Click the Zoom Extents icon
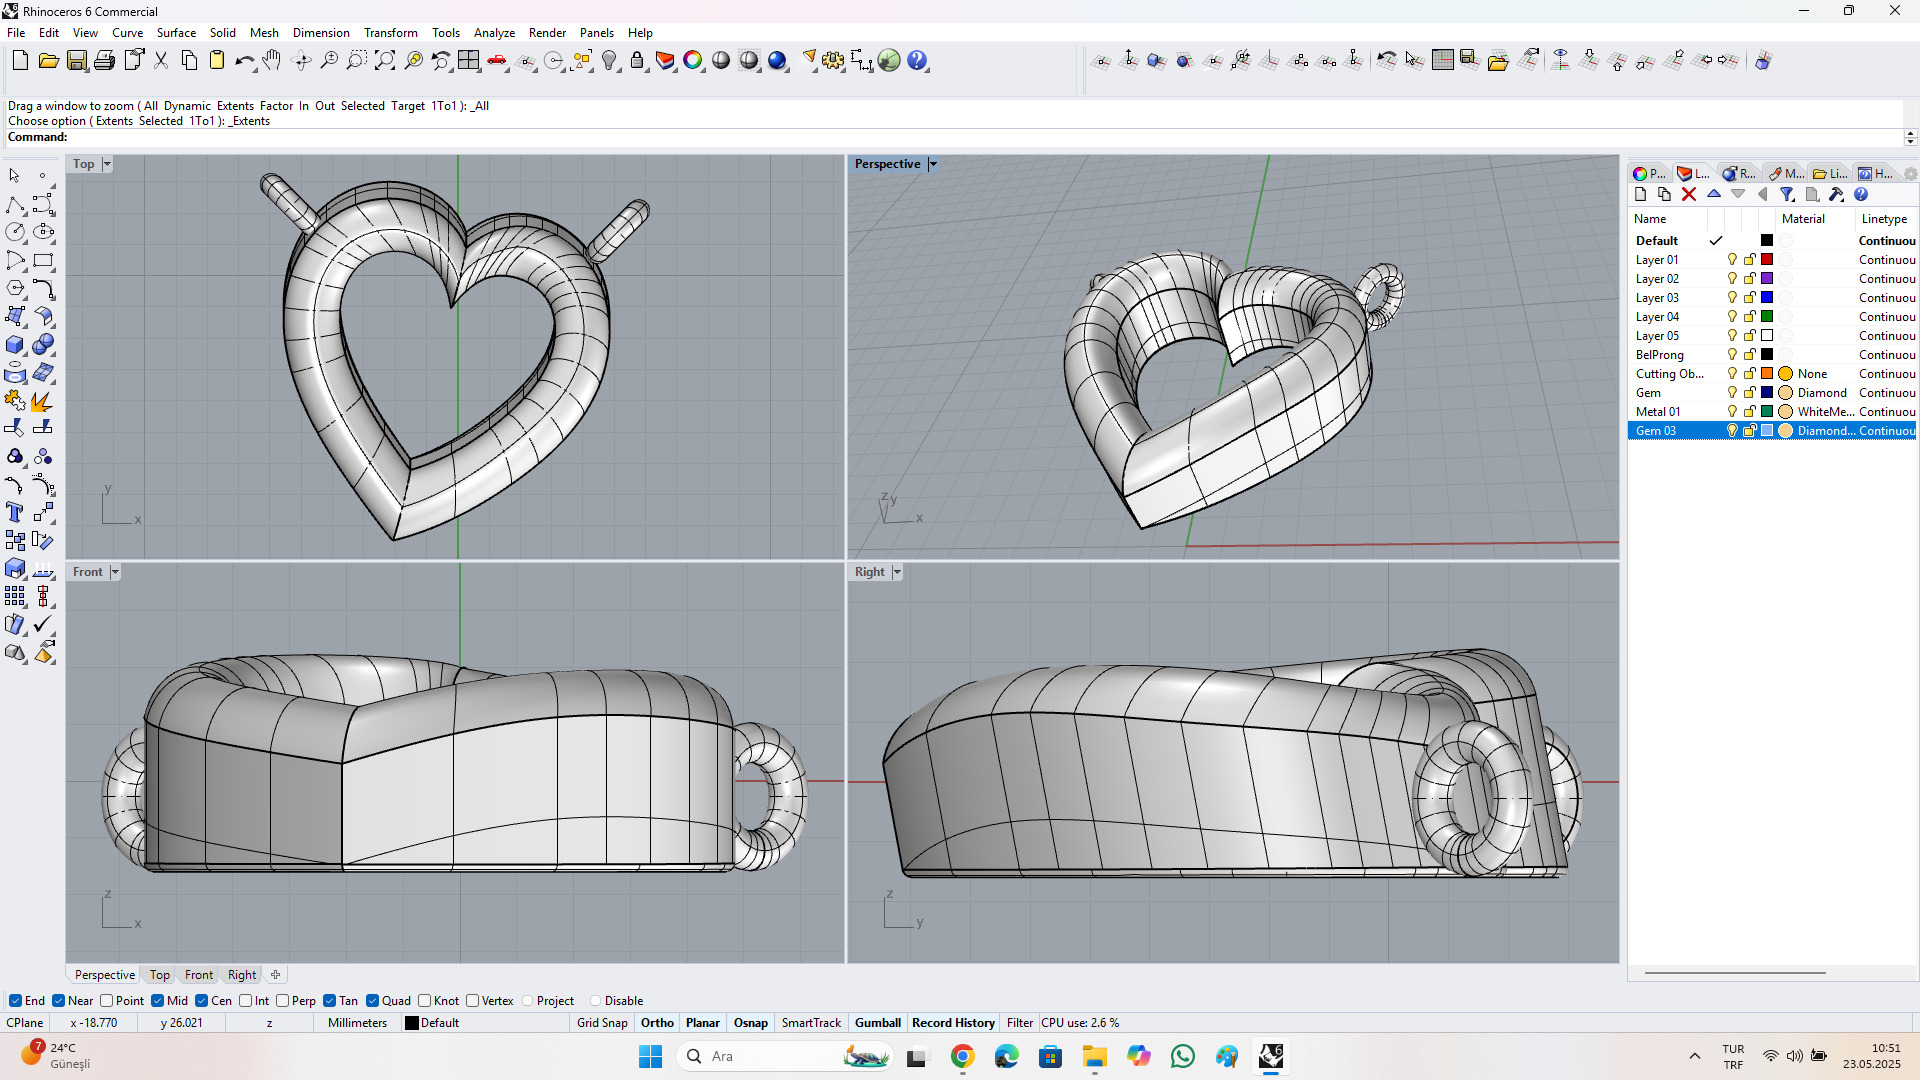The width and height of the screenshot is (1920, 1080). click(385, 61)
